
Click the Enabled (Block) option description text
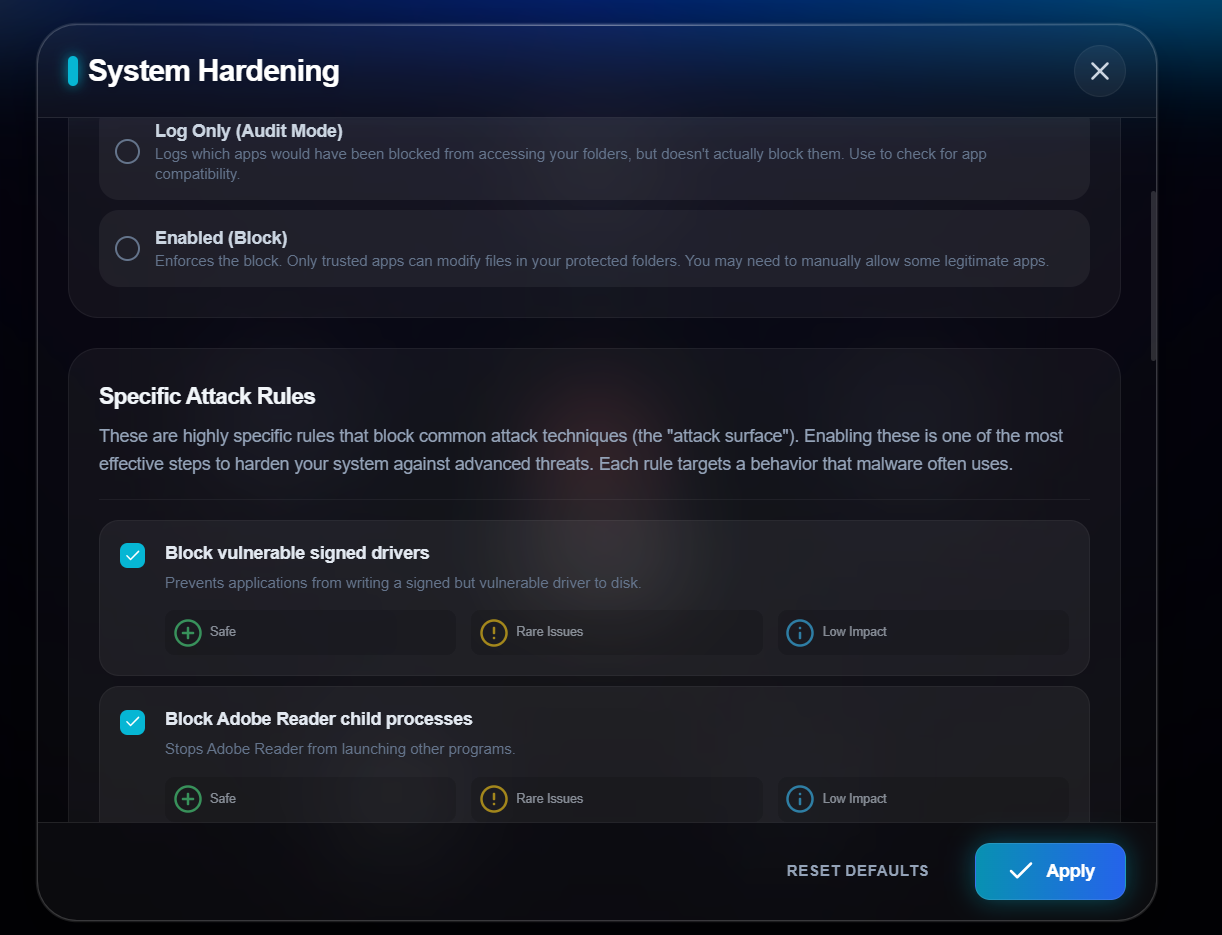[x=601, y=262]
